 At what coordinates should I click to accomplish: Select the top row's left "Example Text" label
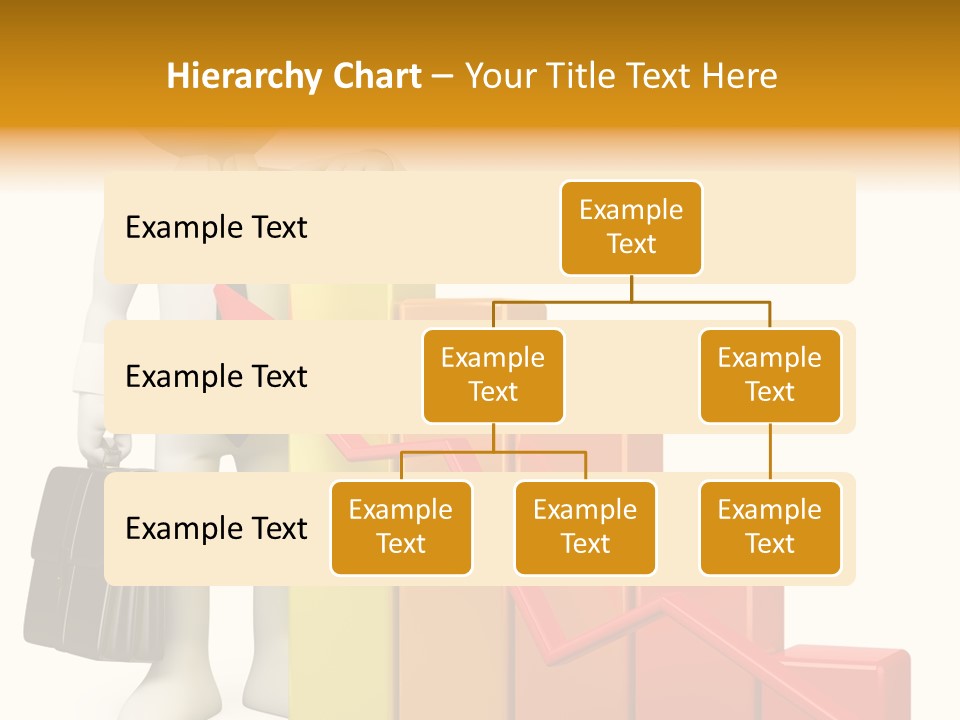coord(216,228)
